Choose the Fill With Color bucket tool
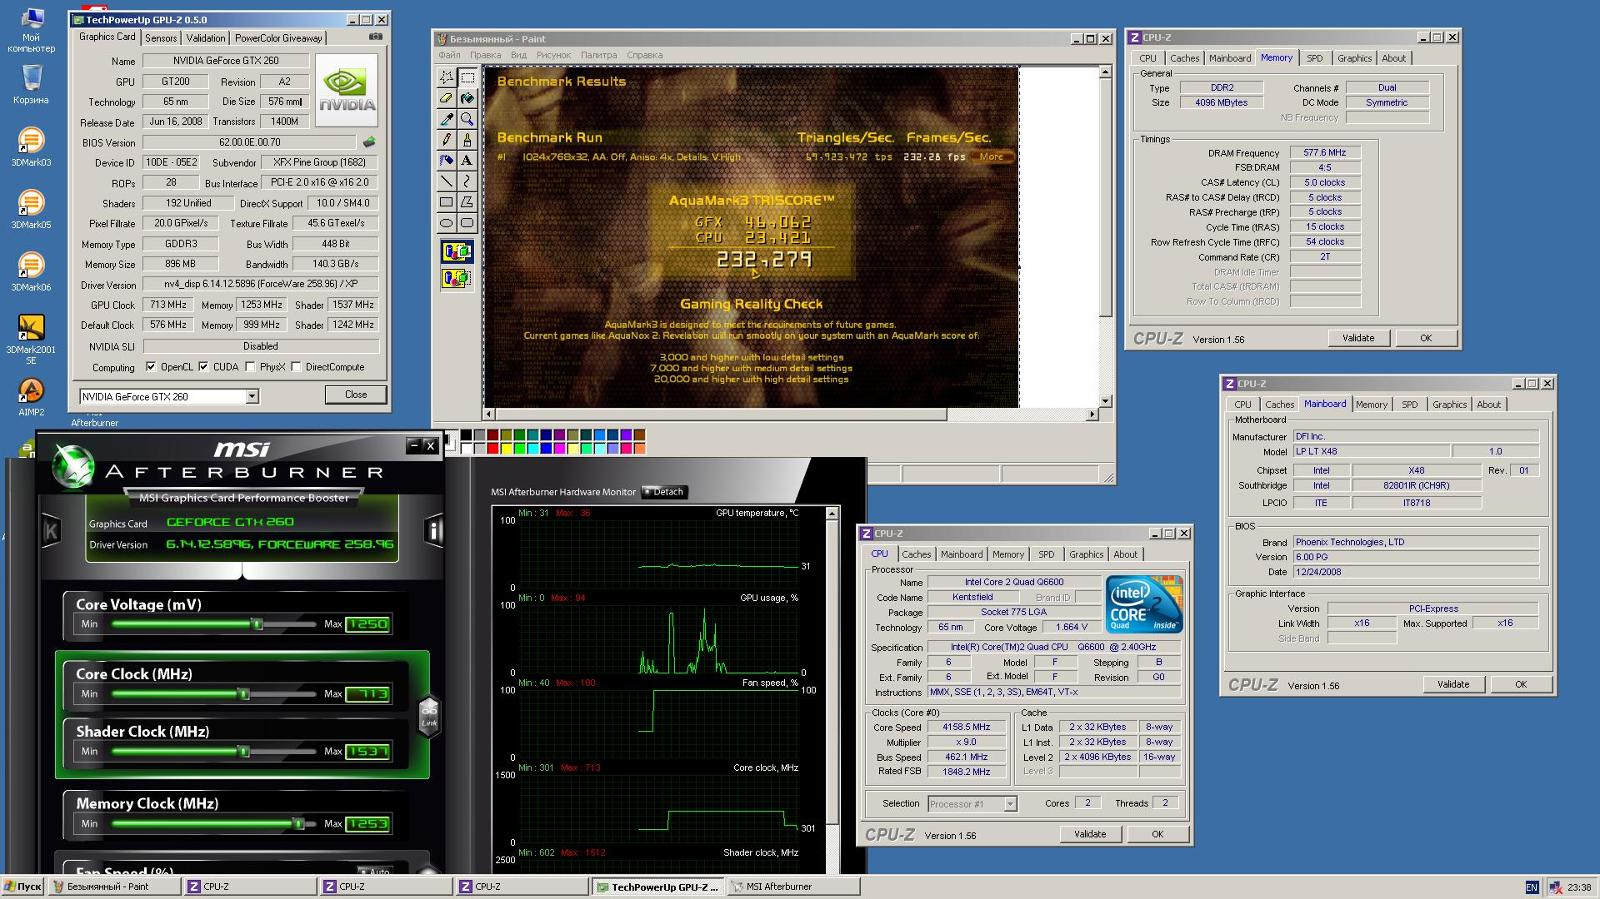 467,98
